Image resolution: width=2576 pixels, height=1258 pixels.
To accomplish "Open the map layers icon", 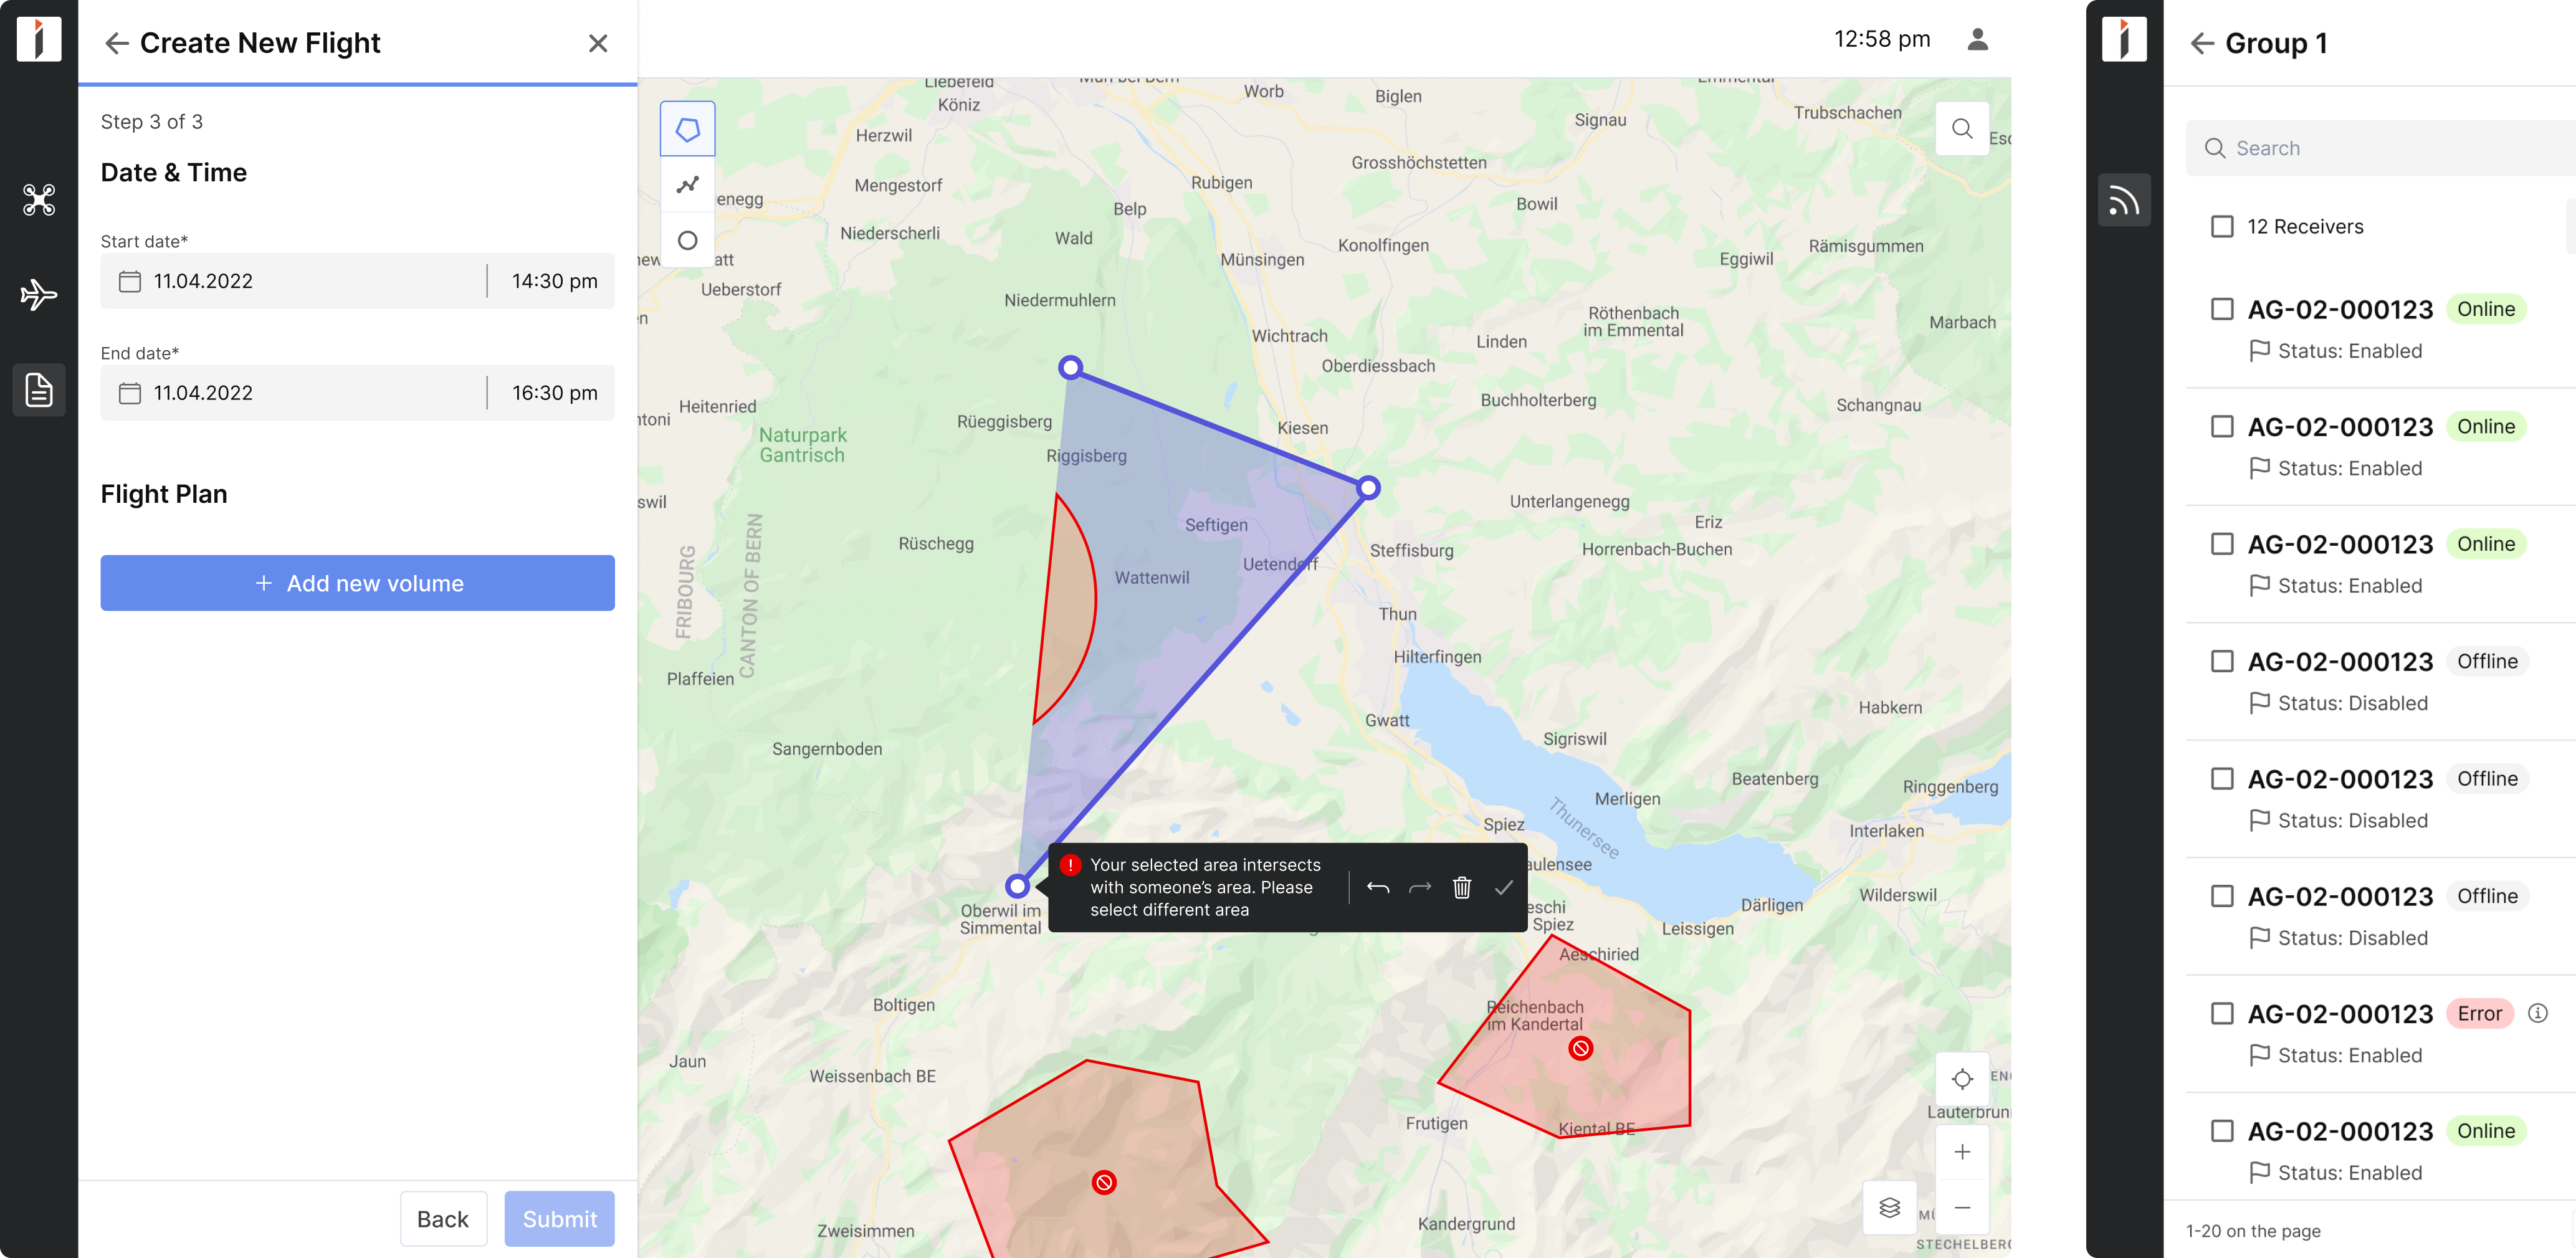I will click(1889, 1207).
